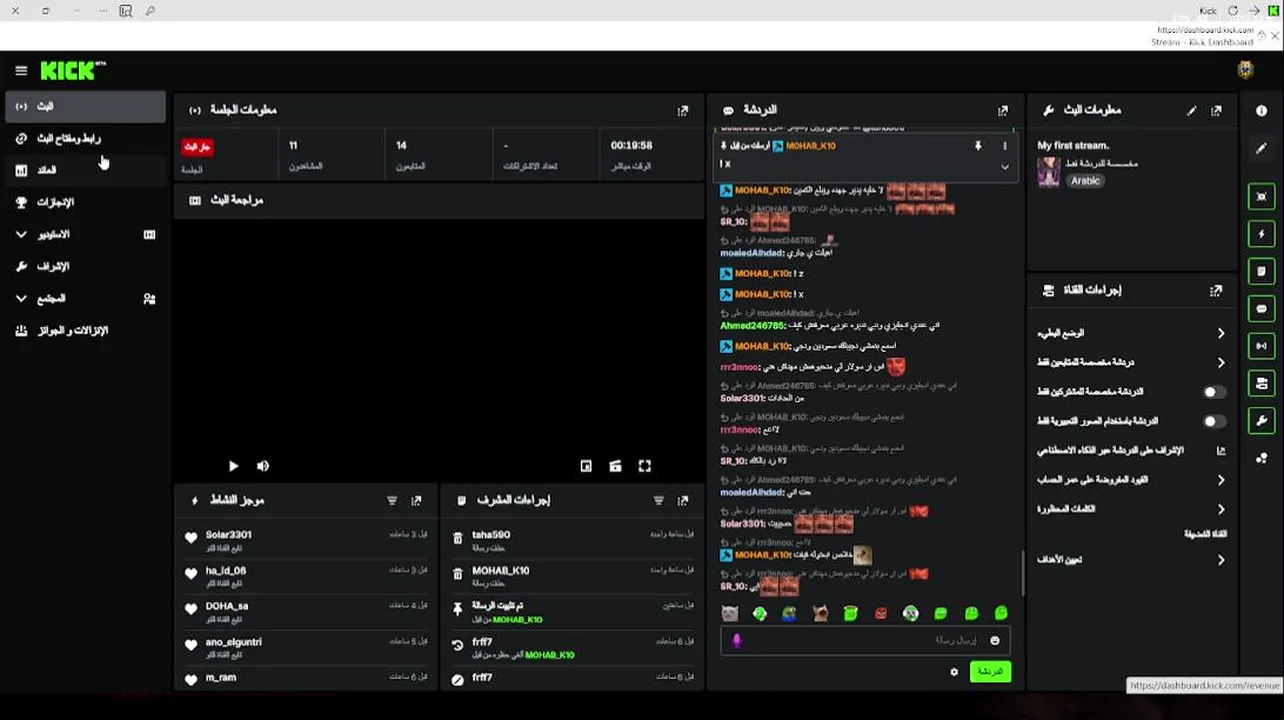Pop out the session info (معلومات الجلسة) panel
The image size is (1284, 720).
[x=683, y=111]
